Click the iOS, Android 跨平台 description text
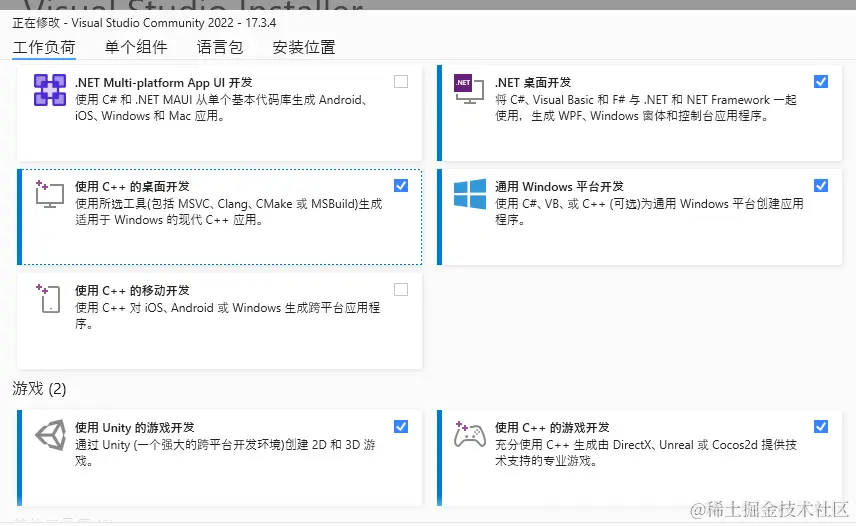This screenshot has width=856, height=526. click(227, 316)
